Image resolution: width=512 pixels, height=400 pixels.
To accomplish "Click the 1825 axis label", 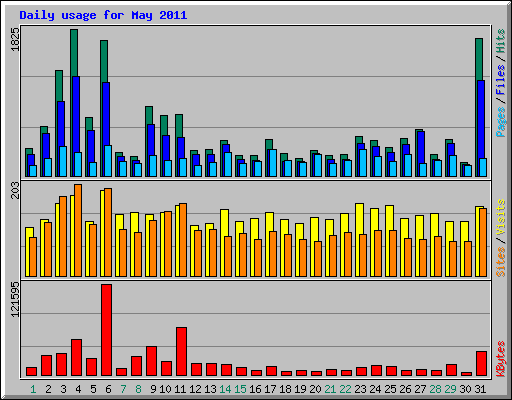I will pyautogui.click(x=15, y=39).
